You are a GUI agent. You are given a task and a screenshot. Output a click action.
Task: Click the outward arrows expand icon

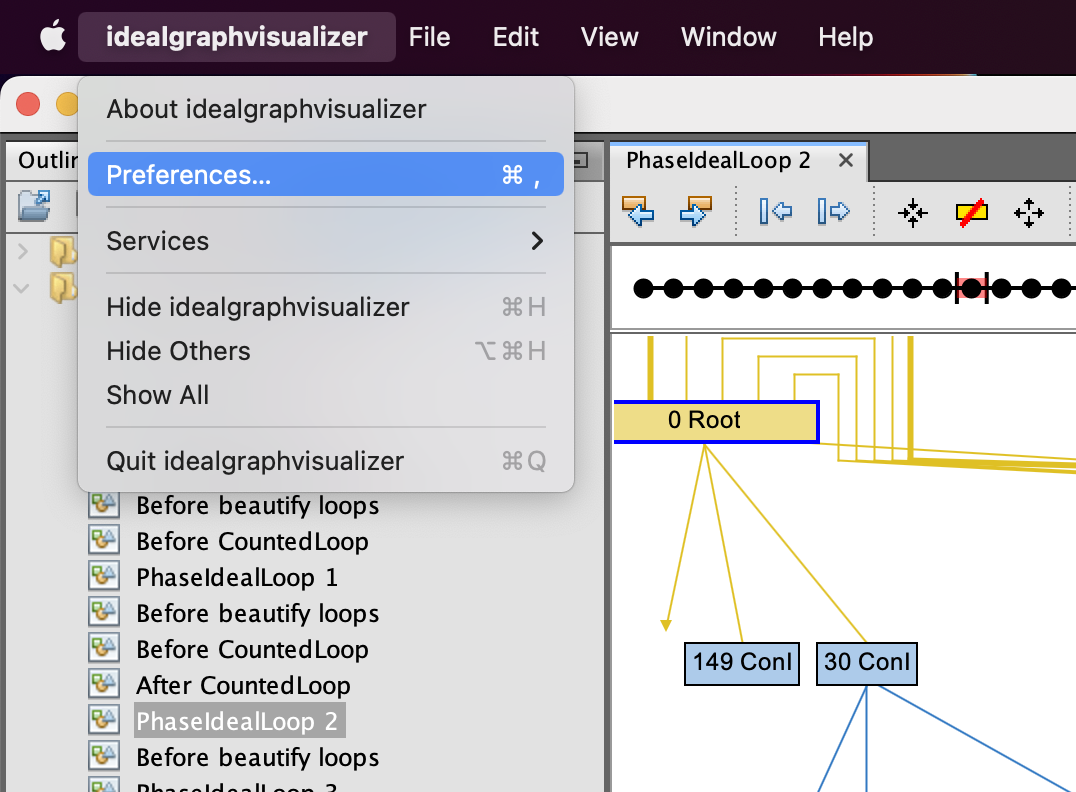point(1029,212)
